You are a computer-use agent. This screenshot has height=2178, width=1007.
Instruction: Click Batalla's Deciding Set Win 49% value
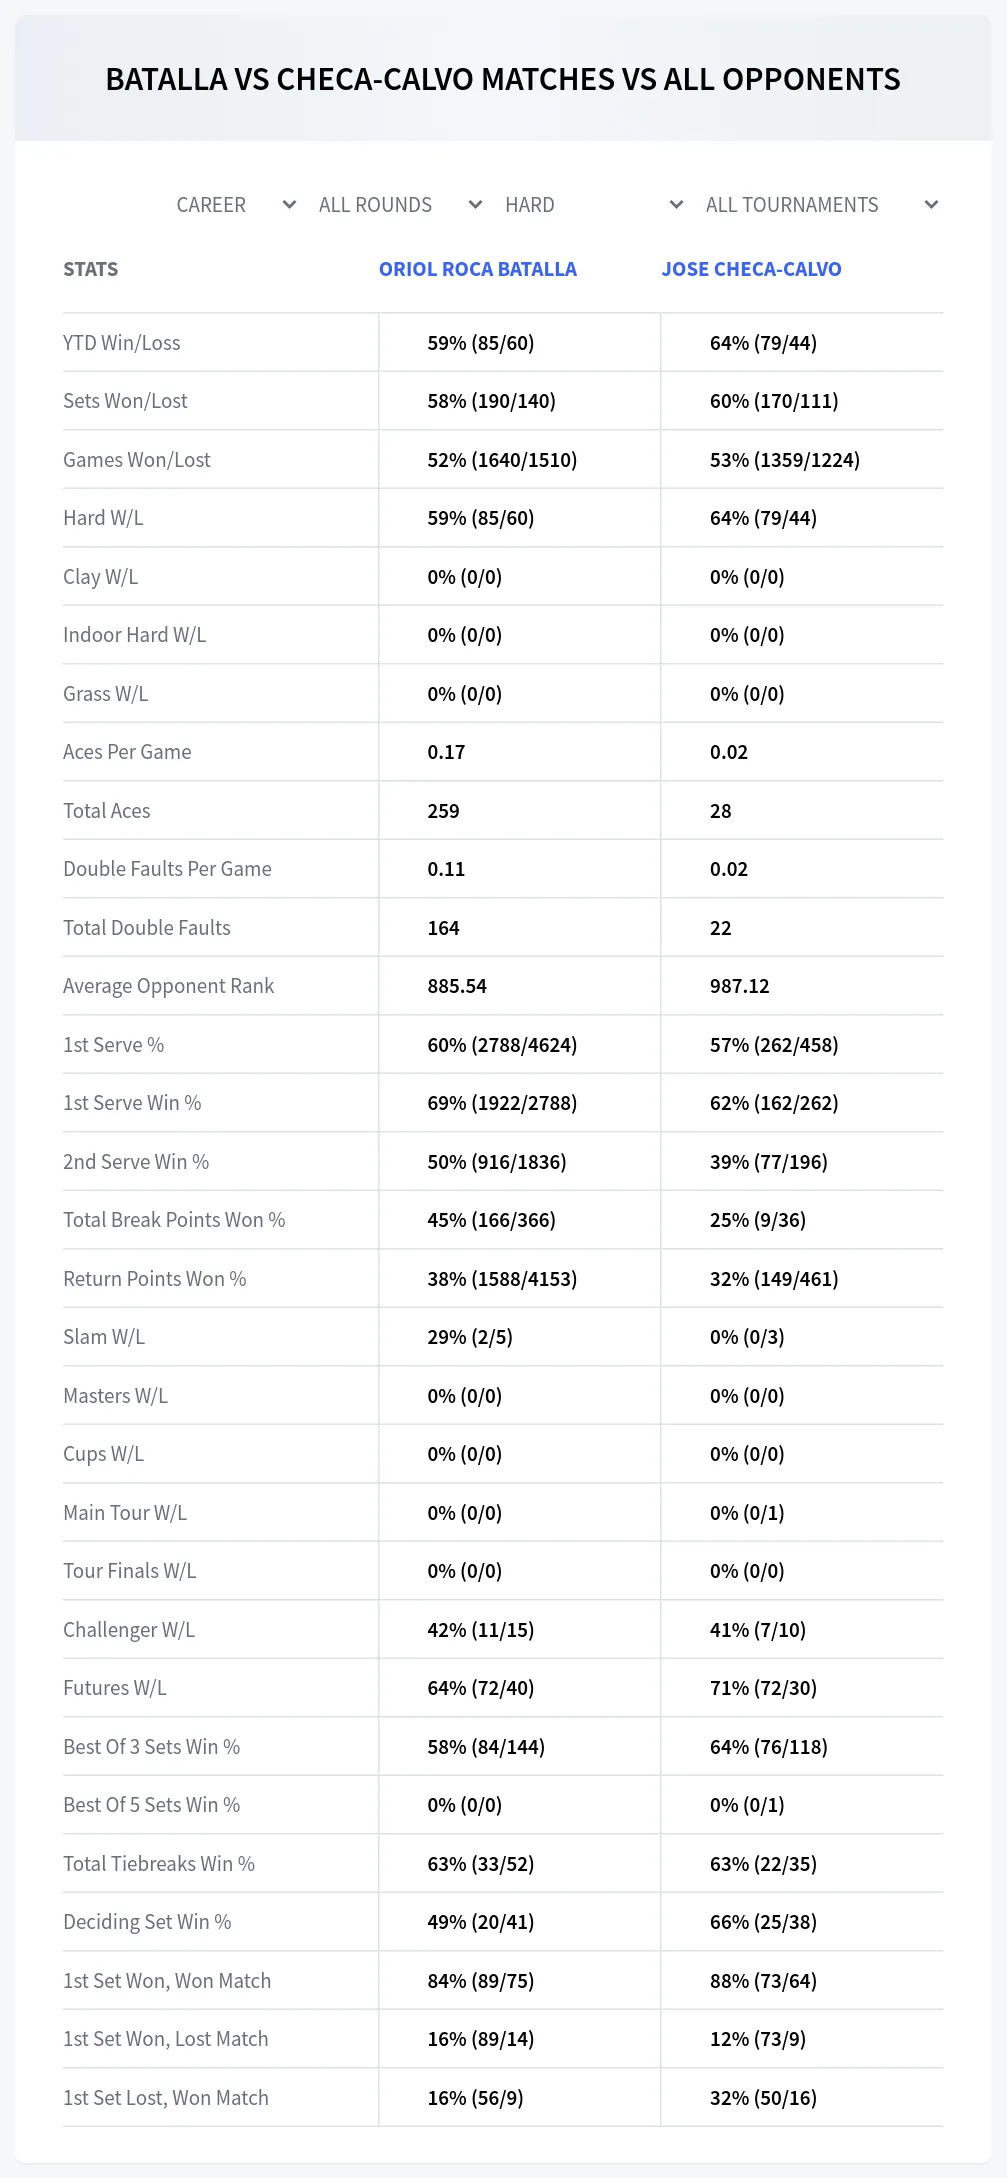point(481,1922)
